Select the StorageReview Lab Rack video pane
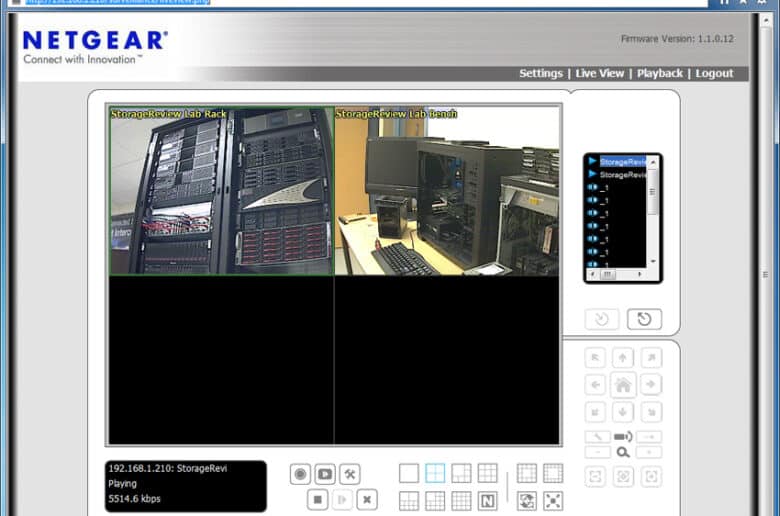The image size is (780, 516). click(222, 191)
